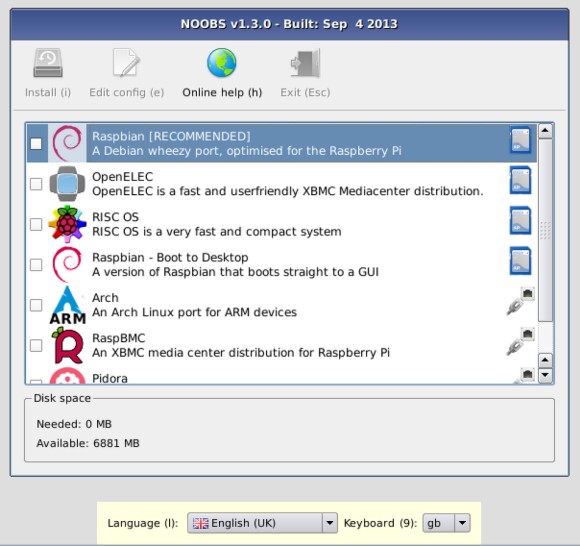This screenshot has width=580, height=546.
Task: Open Edit config pencil icon
Action: (126, 63)
